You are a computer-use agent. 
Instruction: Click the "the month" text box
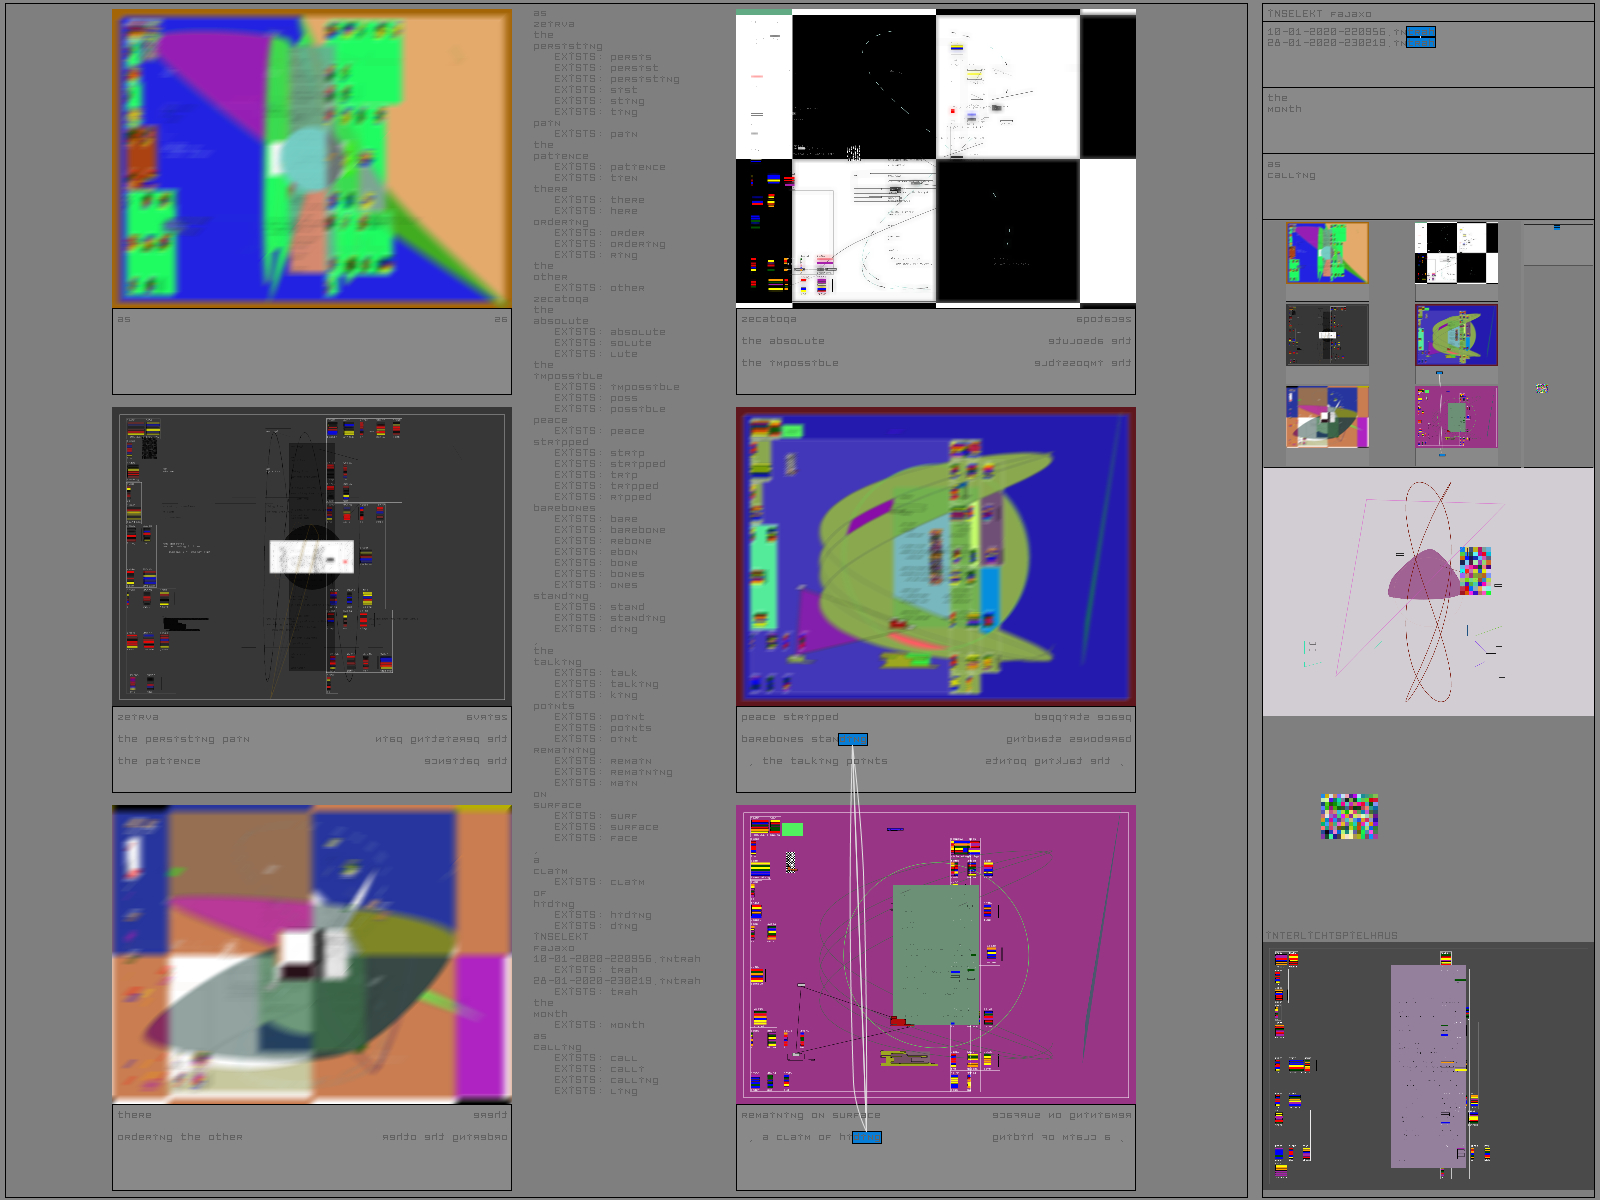point(1427,120)
